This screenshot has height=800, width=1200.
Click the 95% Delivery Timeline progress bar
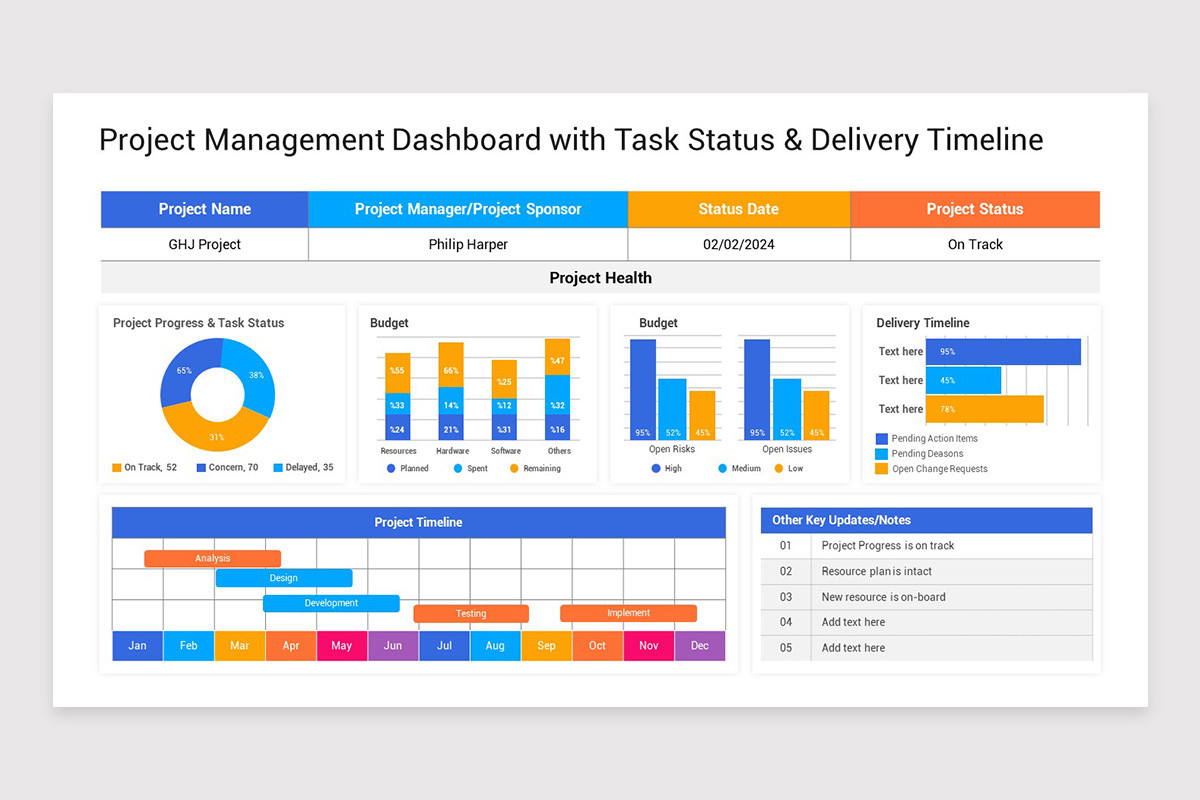(x=1003, y=351)
